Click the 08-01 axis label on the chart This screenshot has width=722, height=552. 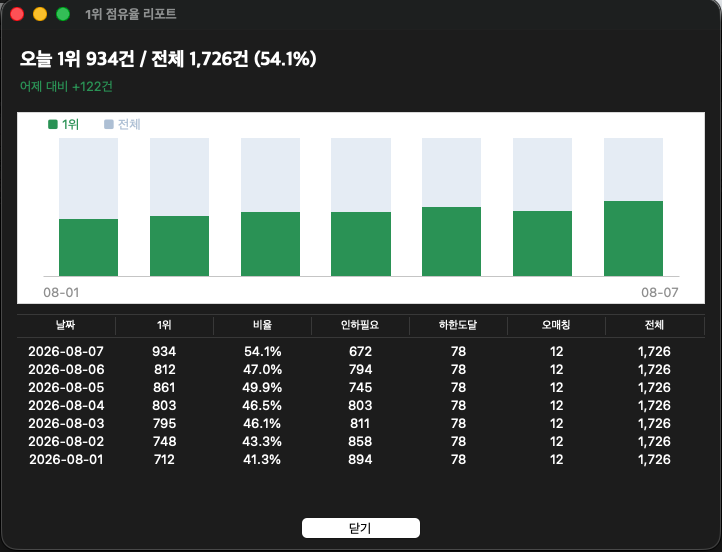coord(61,292)
